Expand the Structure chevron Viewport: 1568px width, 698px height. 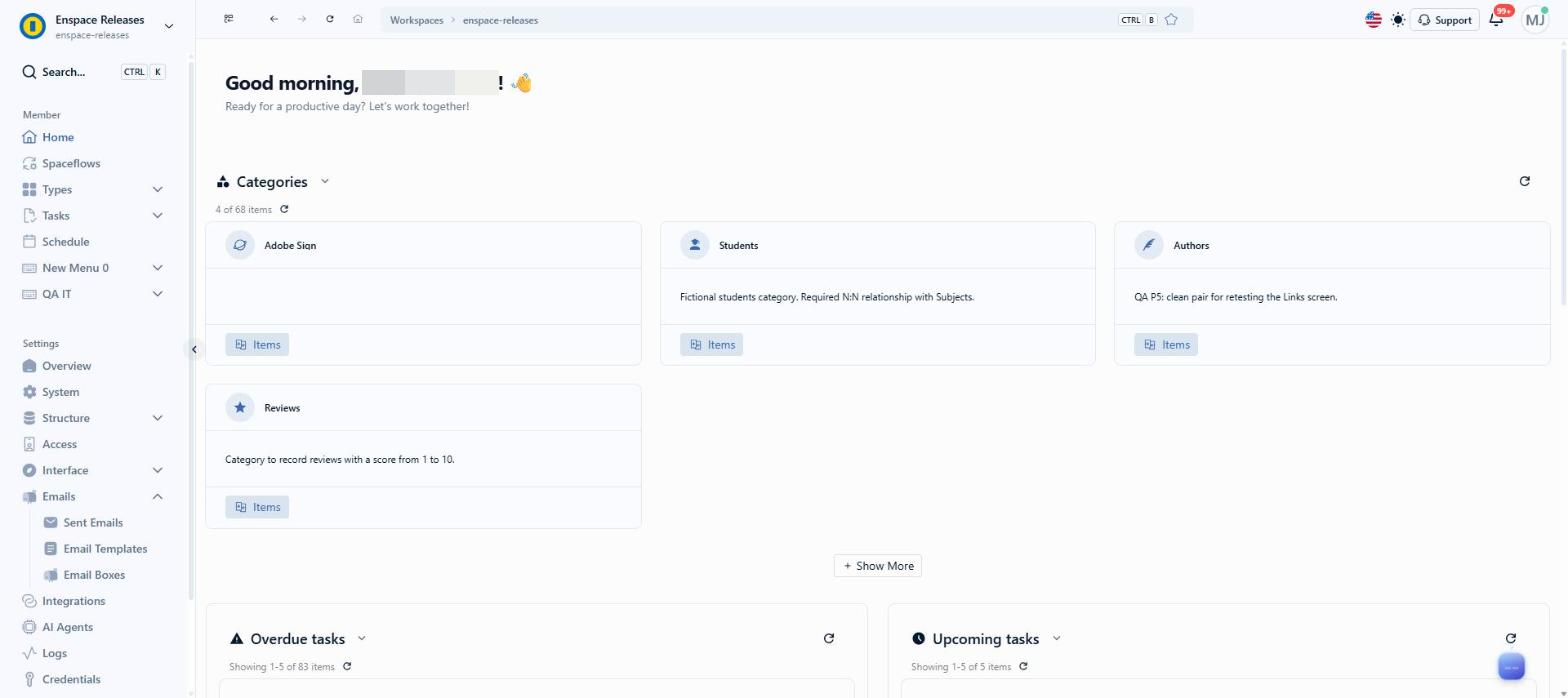pos(157,418)
